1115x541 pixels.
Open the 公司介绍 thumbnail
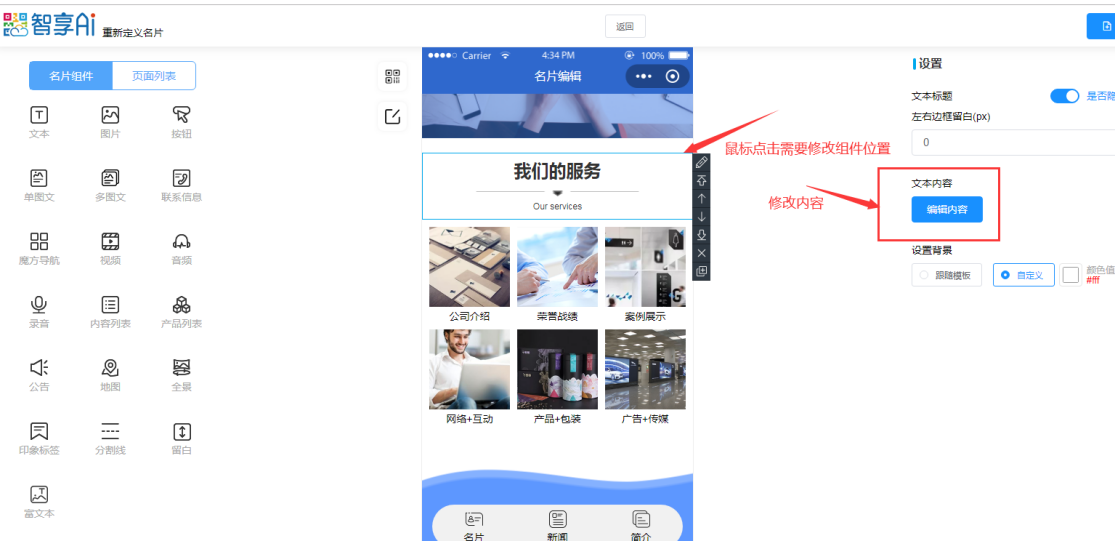tap(469, 267)
